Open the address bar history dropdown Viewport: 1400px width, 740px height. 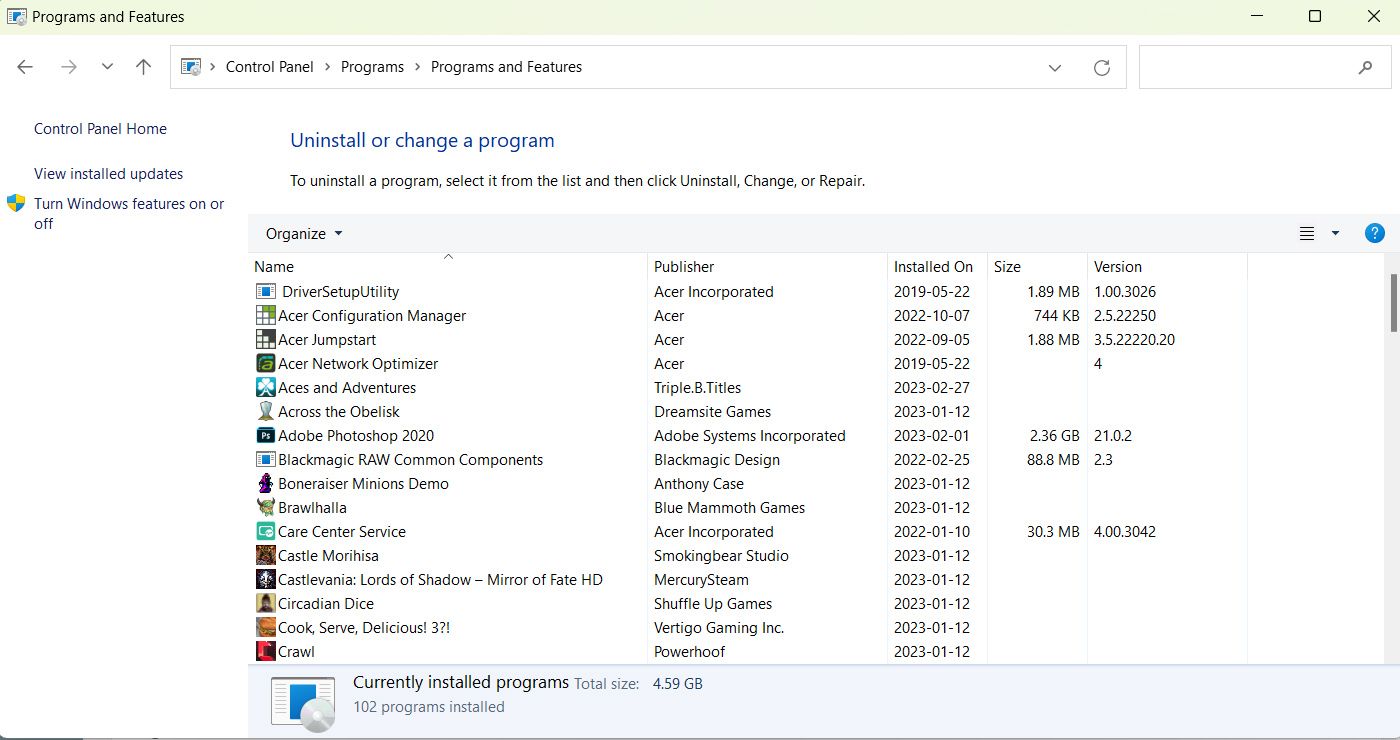[1054, 68]
